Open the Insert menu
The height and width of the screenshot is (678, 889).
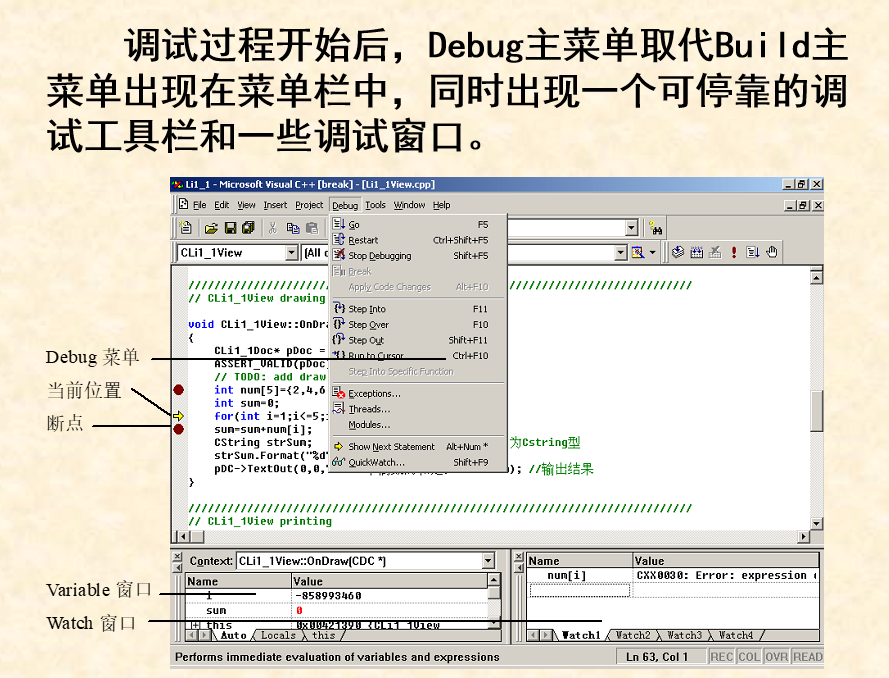click(275, 205)
